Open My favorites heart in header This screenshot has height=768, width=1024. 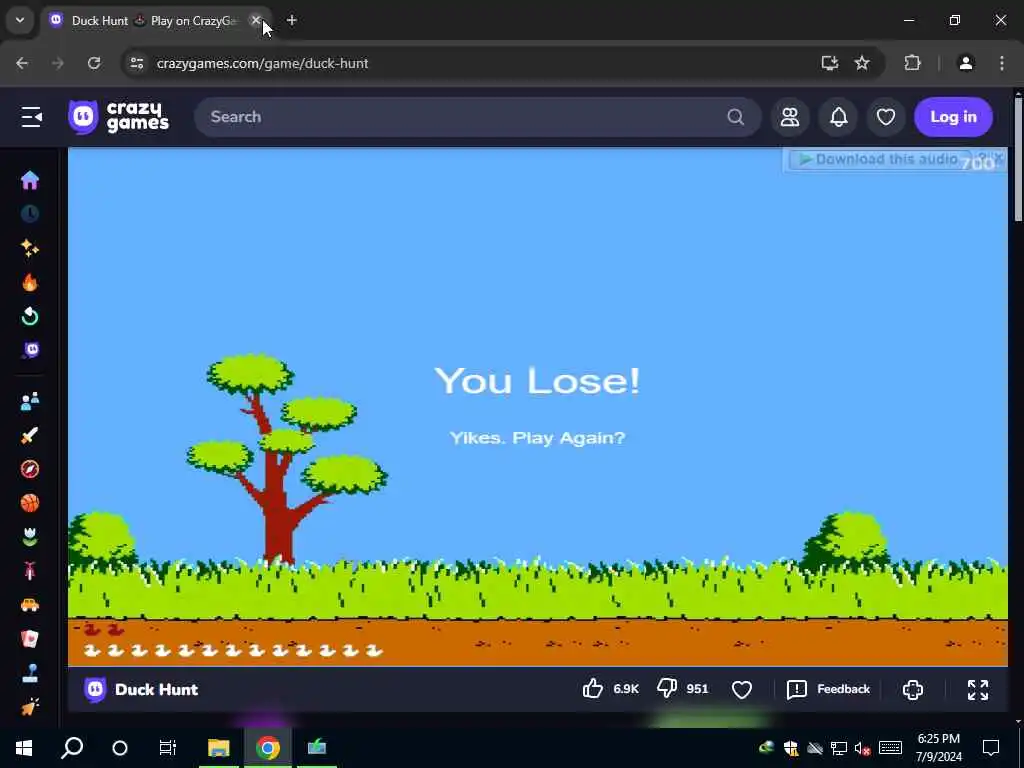[x=886, y=117]
